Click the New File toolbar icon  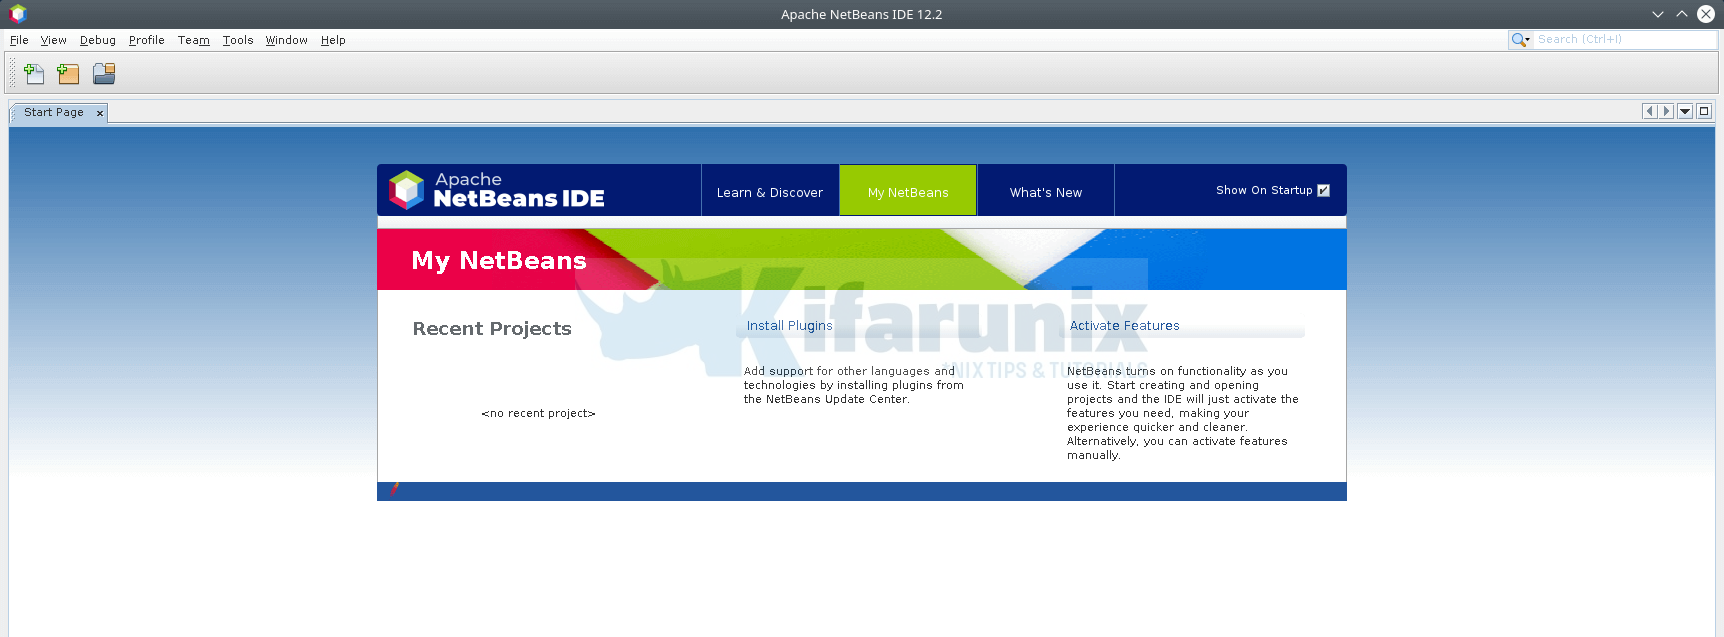pos(34,73)
